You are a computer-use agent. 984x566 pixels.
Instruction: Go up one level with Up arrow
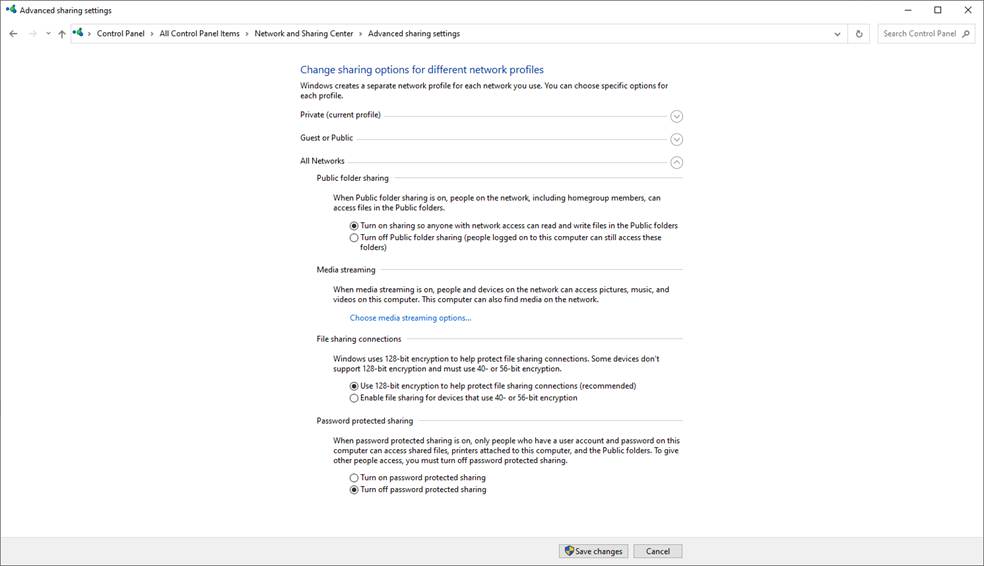pyautogui.click(x=62, y=34)
